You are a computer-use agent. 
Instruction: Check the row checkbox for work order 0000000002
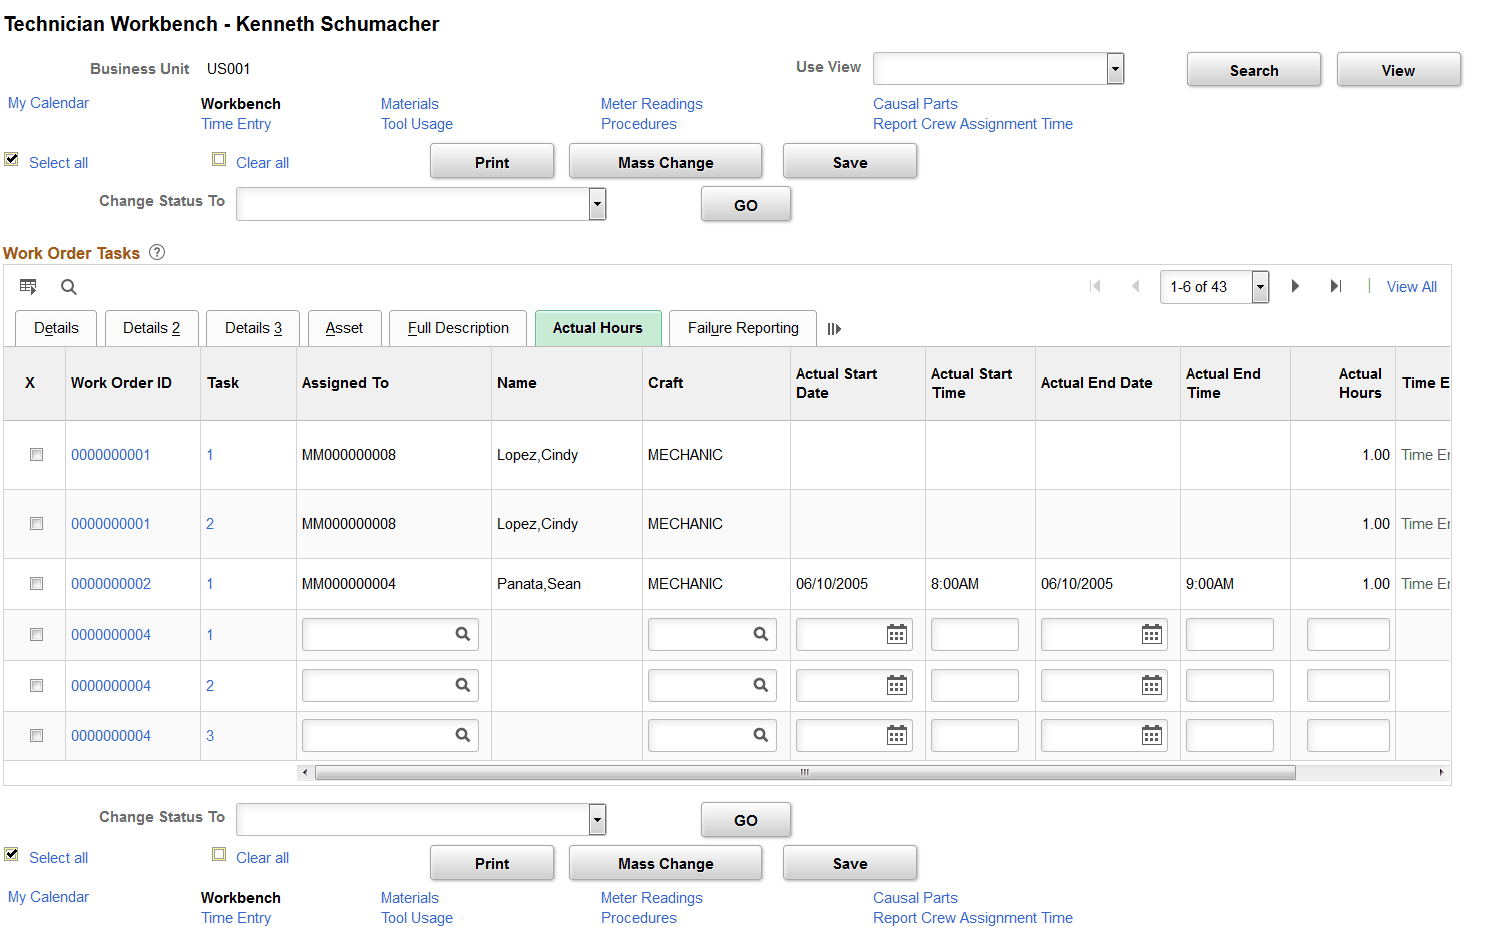coord(36,583)
